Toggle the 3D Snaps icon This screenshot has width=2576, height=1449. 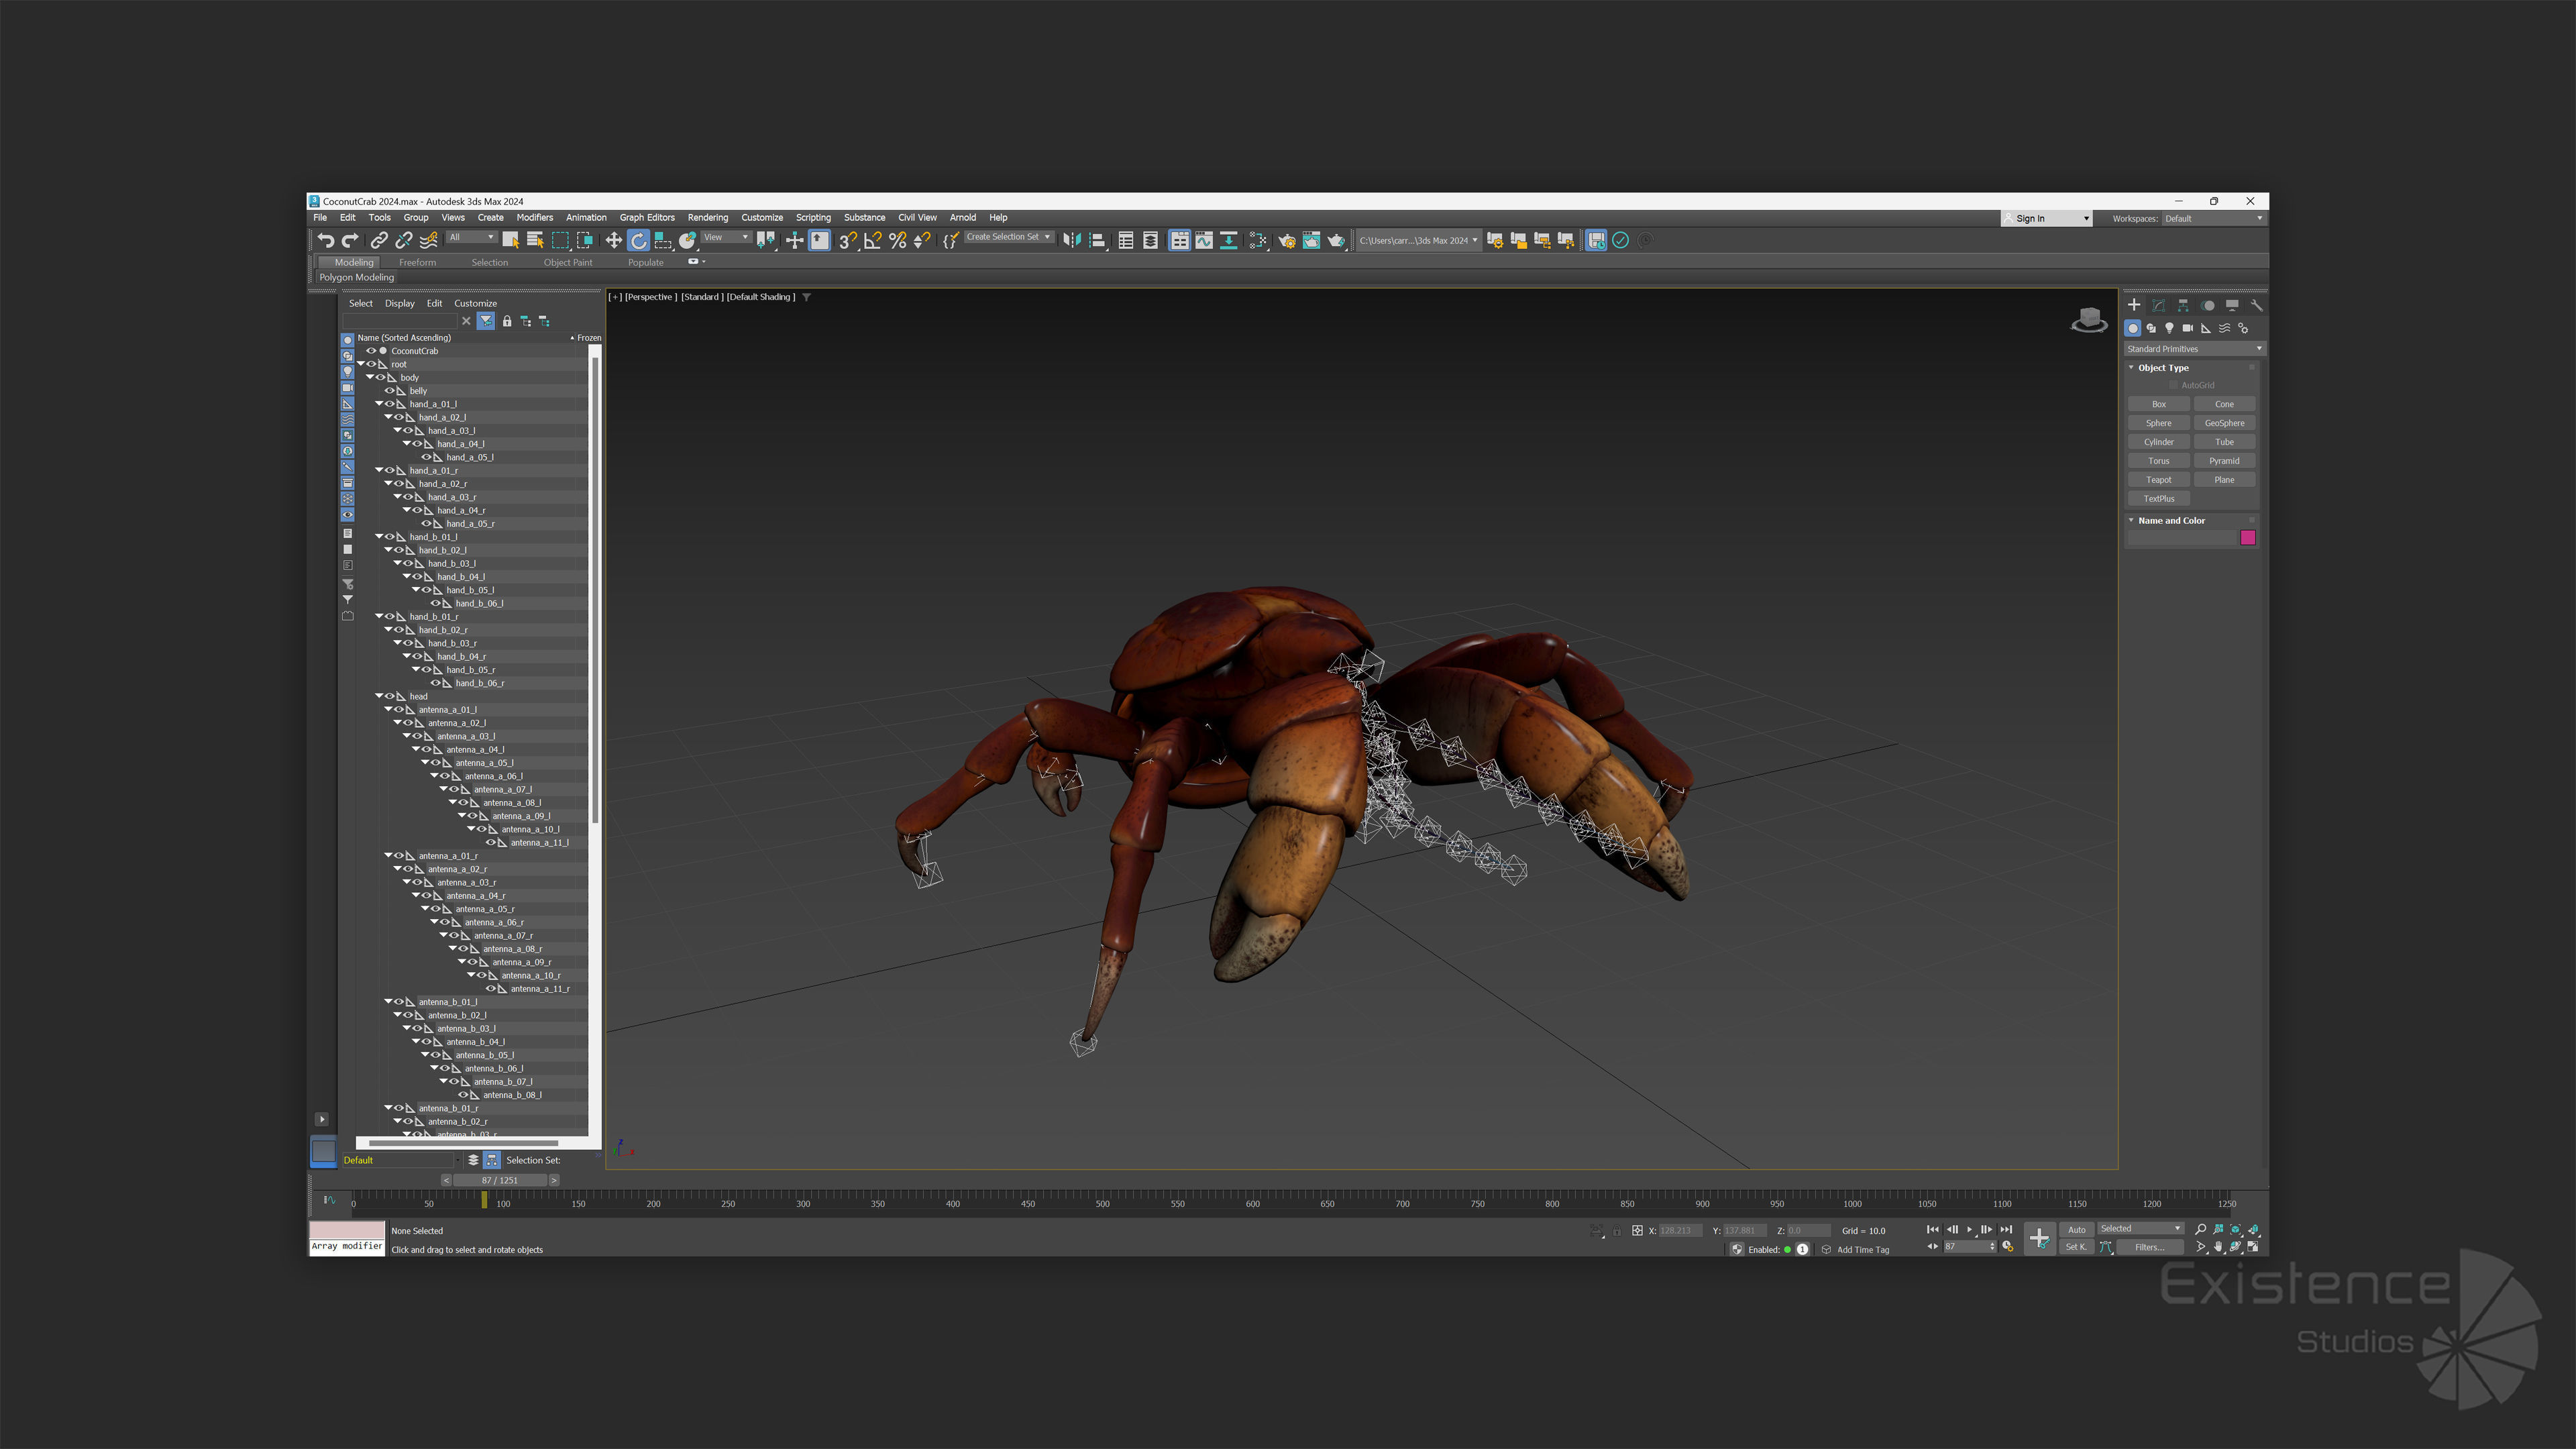(847, 240)
